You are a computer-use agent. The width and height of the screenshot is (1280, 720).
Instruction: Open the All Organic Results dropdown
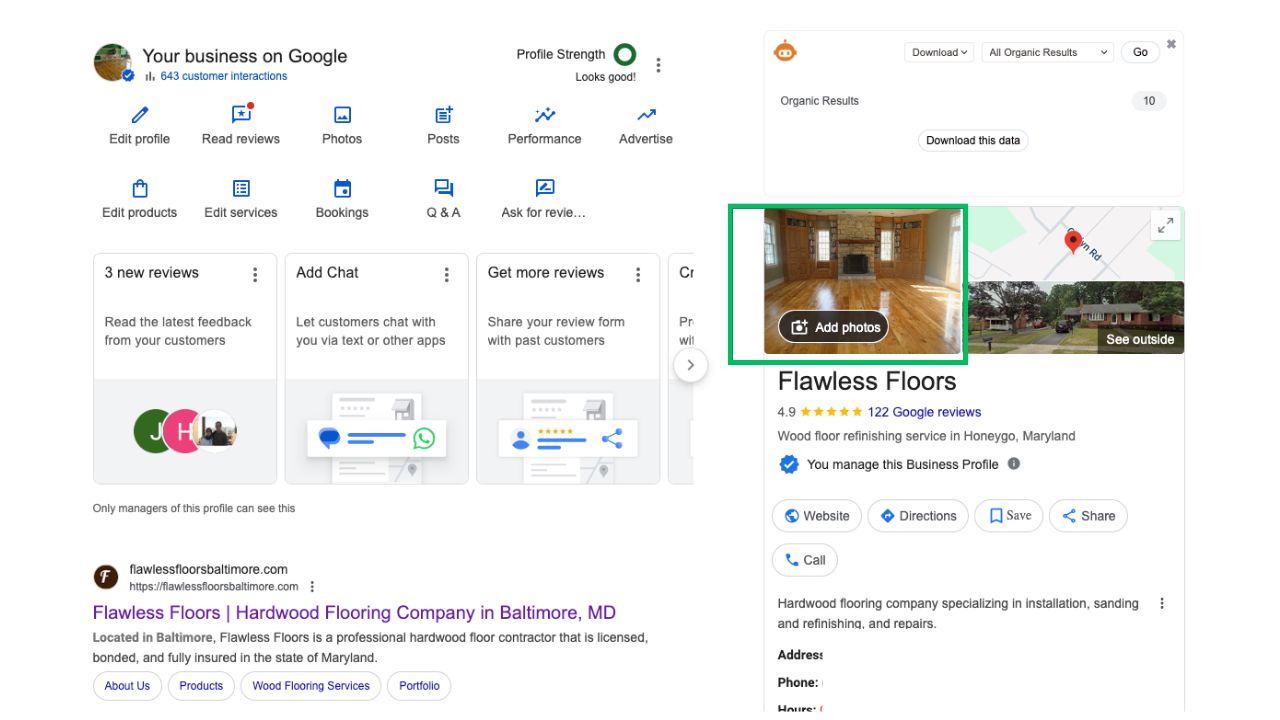1046,51
